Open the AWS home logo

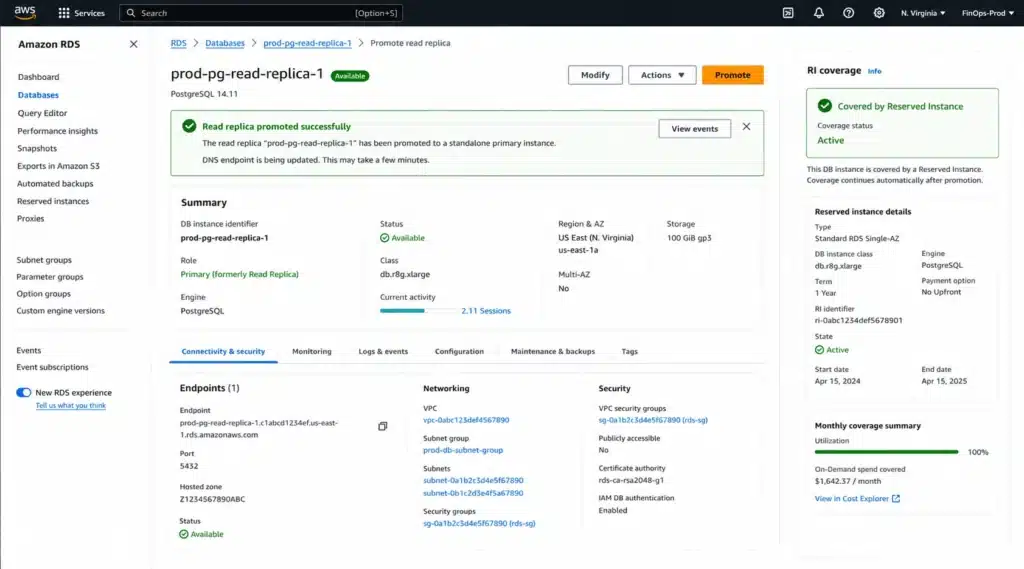25,12
